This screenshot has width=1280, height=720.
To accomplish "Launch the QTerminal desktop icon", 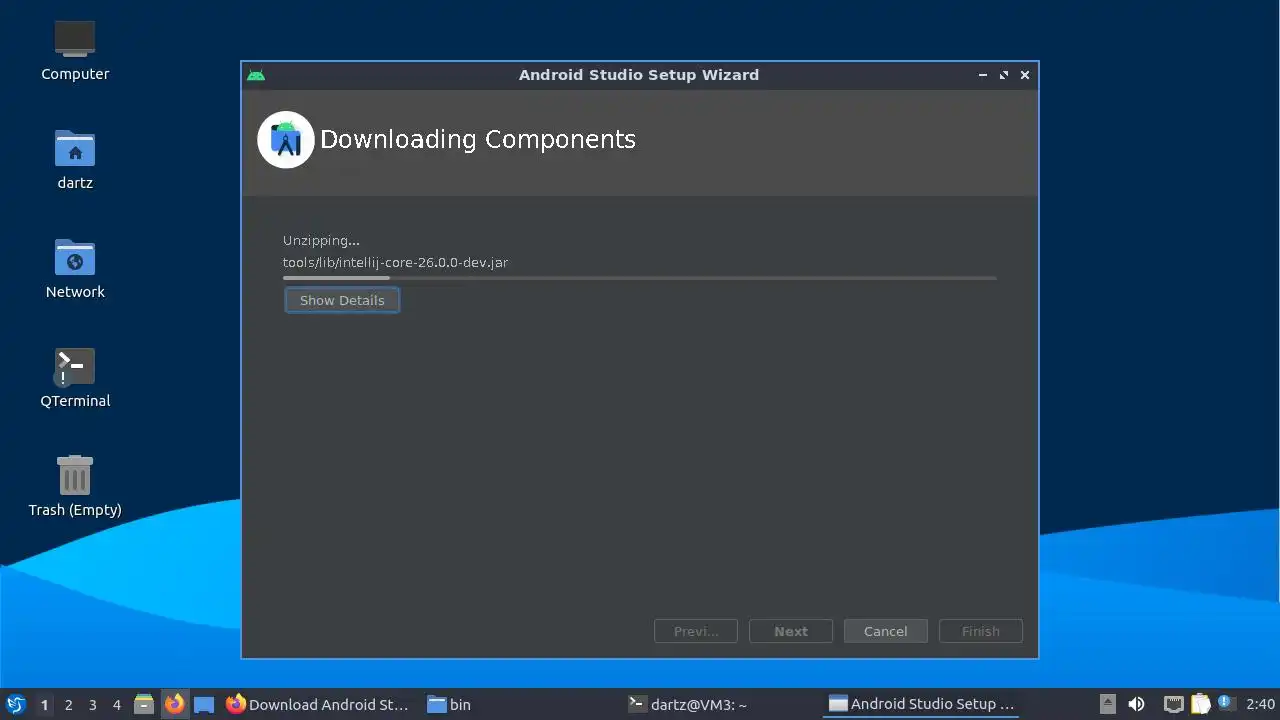I will click(75, 378).
